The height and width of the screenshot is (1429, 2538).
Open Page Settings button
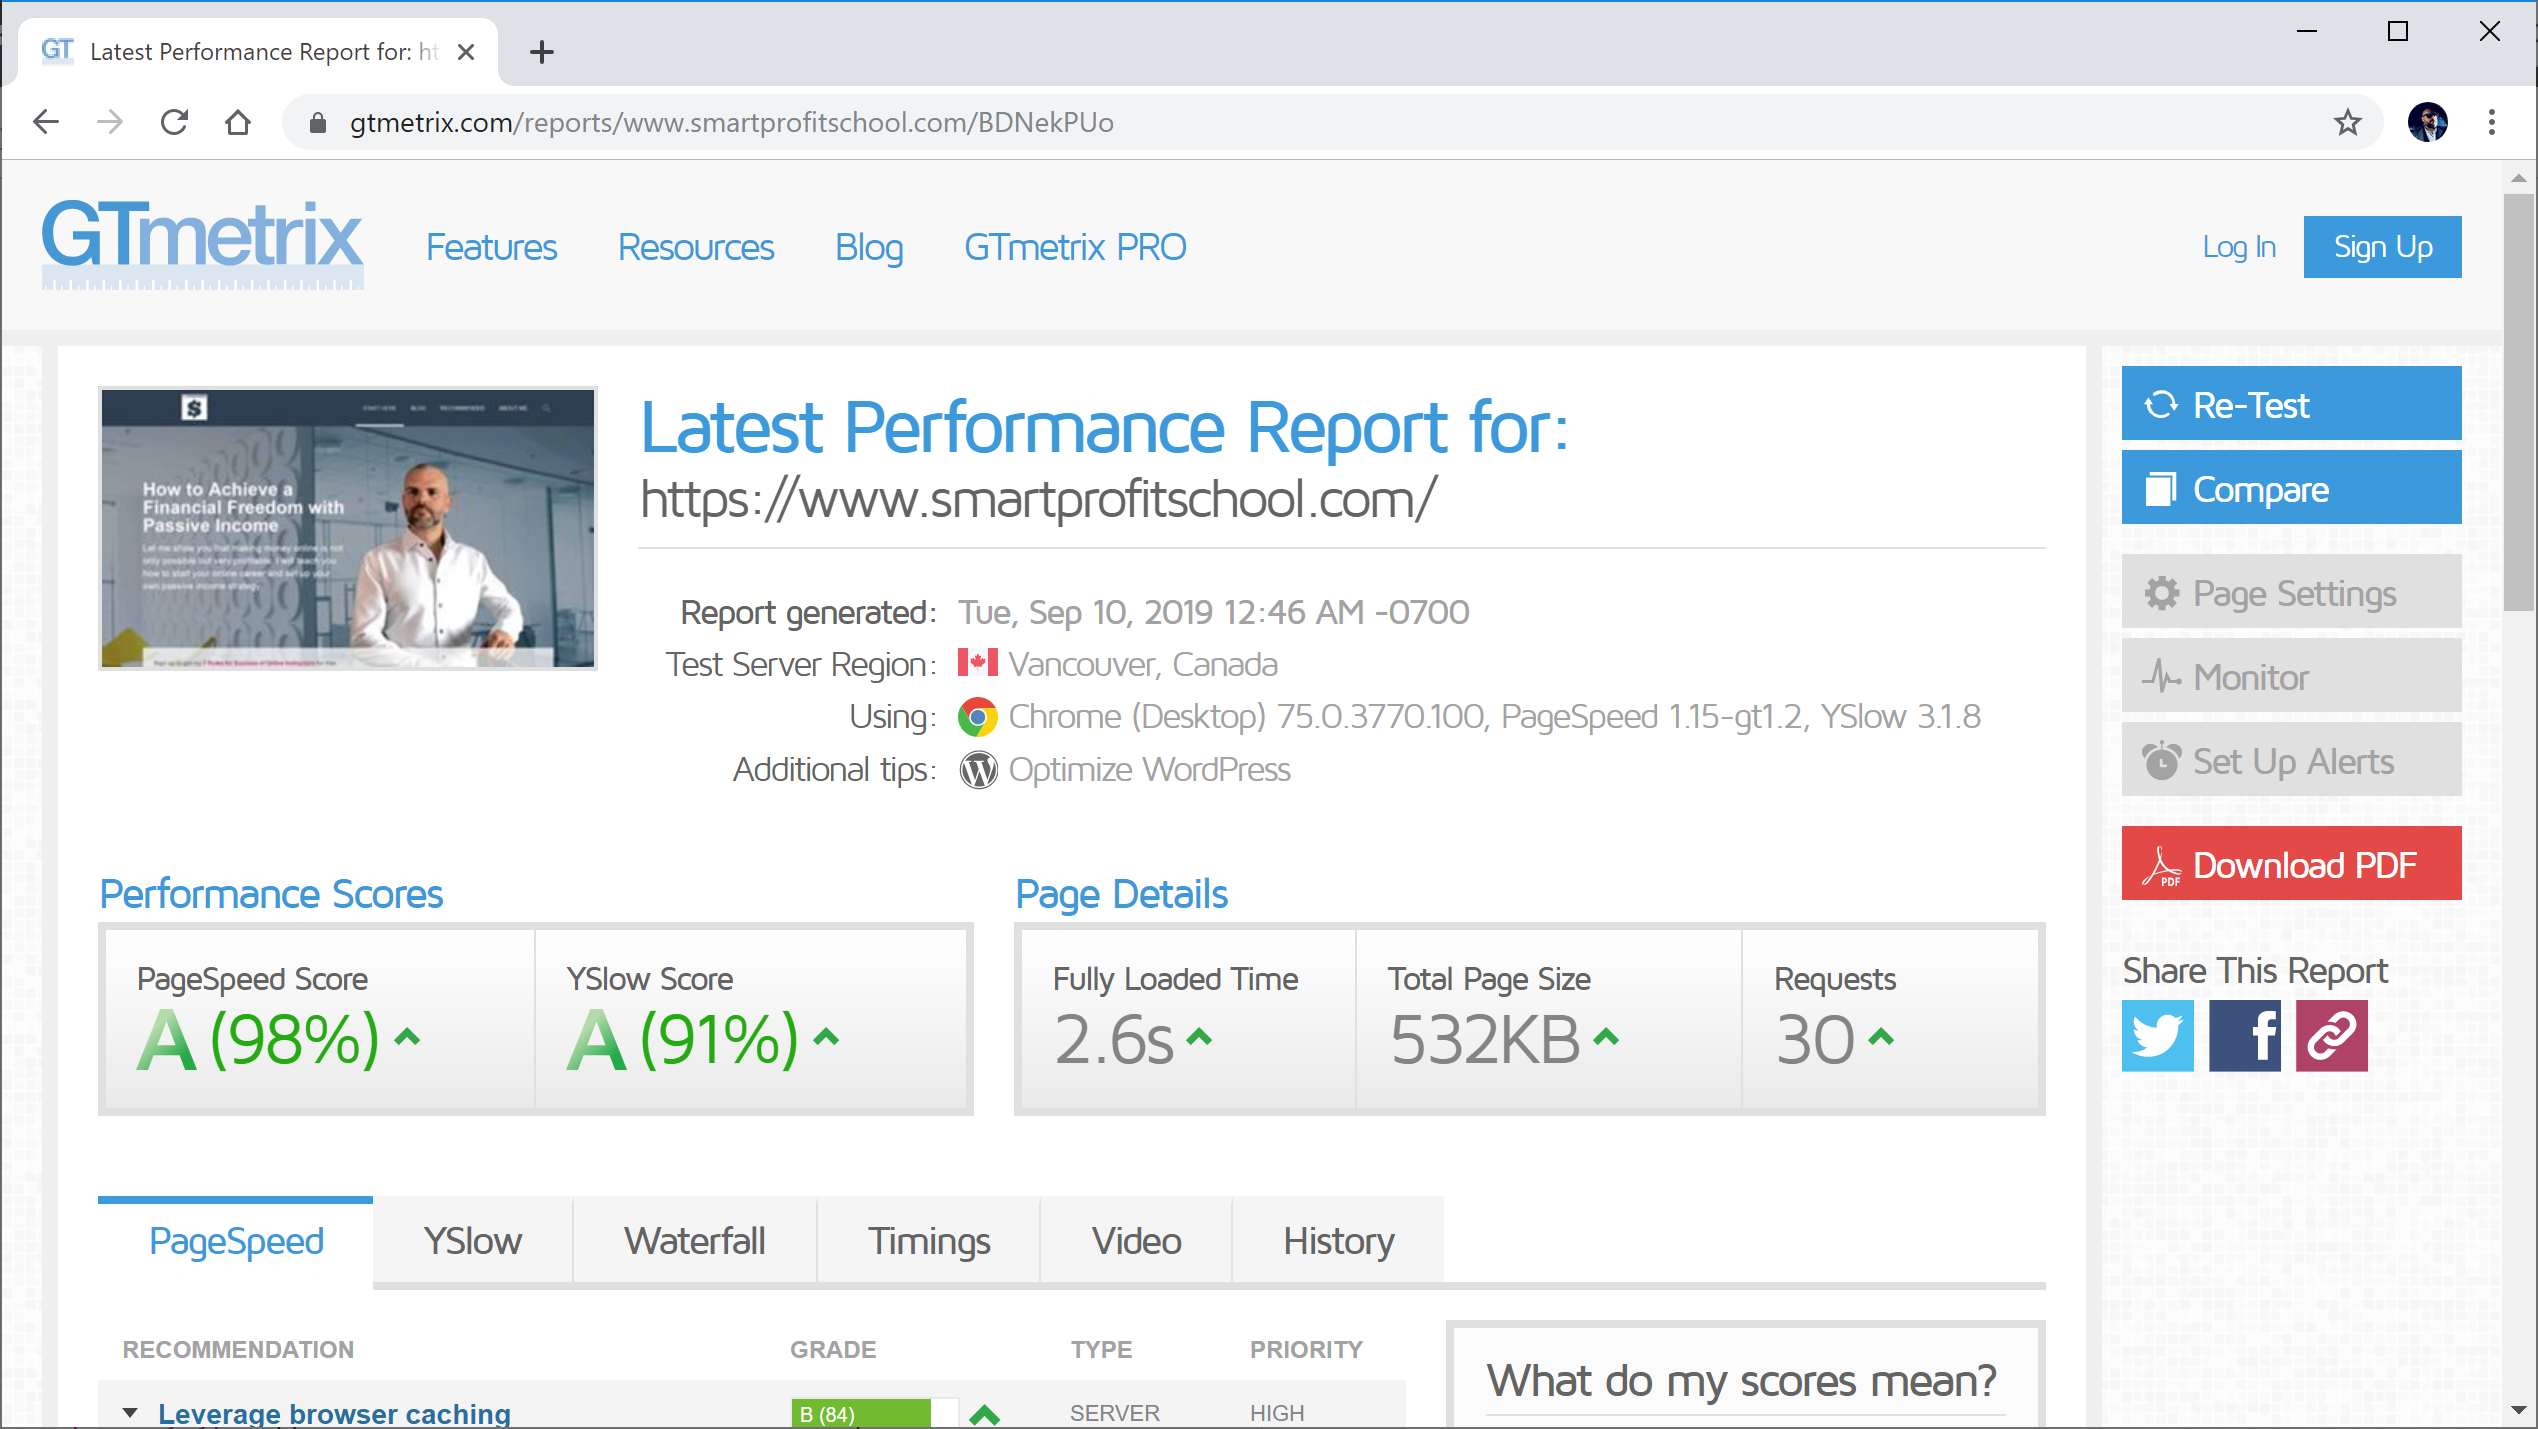pos(2291,592)
